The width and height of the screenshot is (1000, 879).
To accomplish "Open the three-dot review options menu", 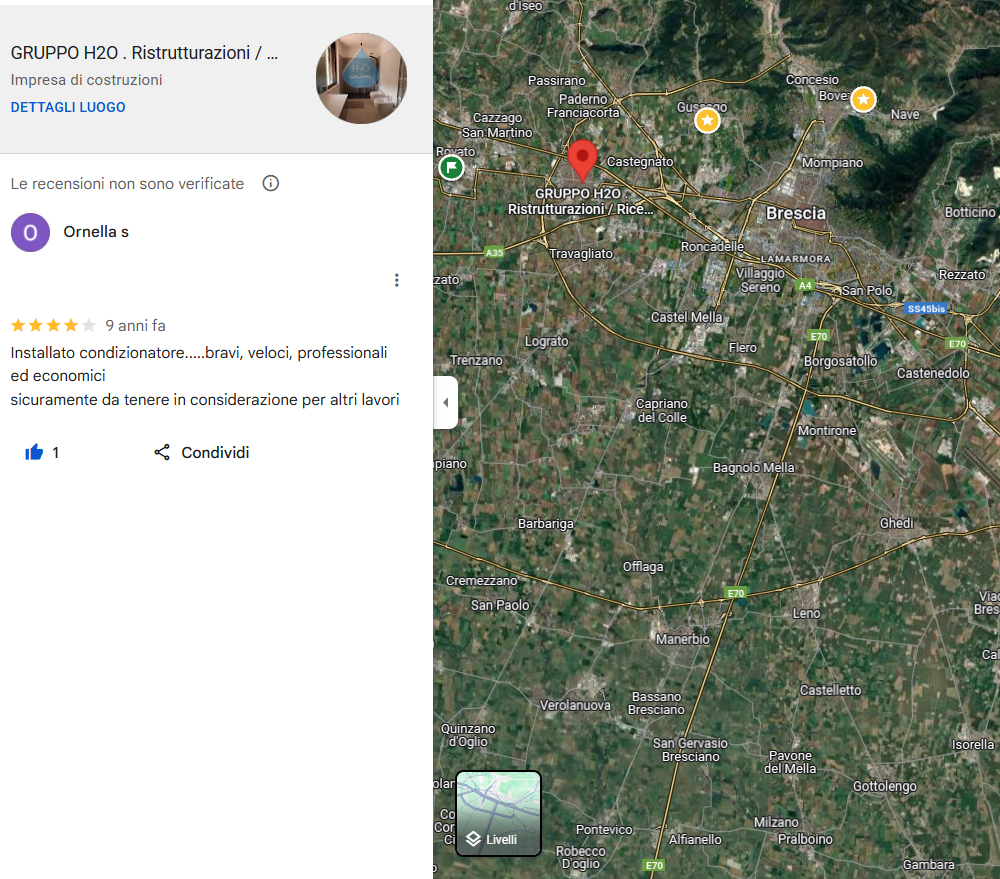I will [397, 280].
